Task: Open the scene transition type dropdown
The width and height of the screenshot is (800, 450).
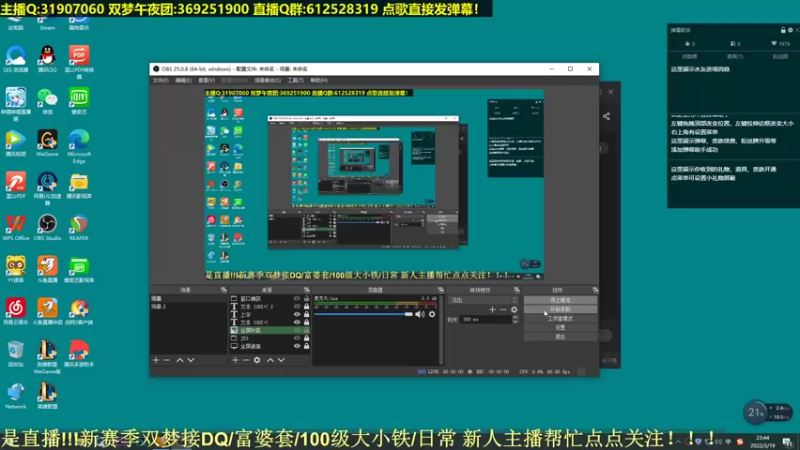Action: (484, 300)
